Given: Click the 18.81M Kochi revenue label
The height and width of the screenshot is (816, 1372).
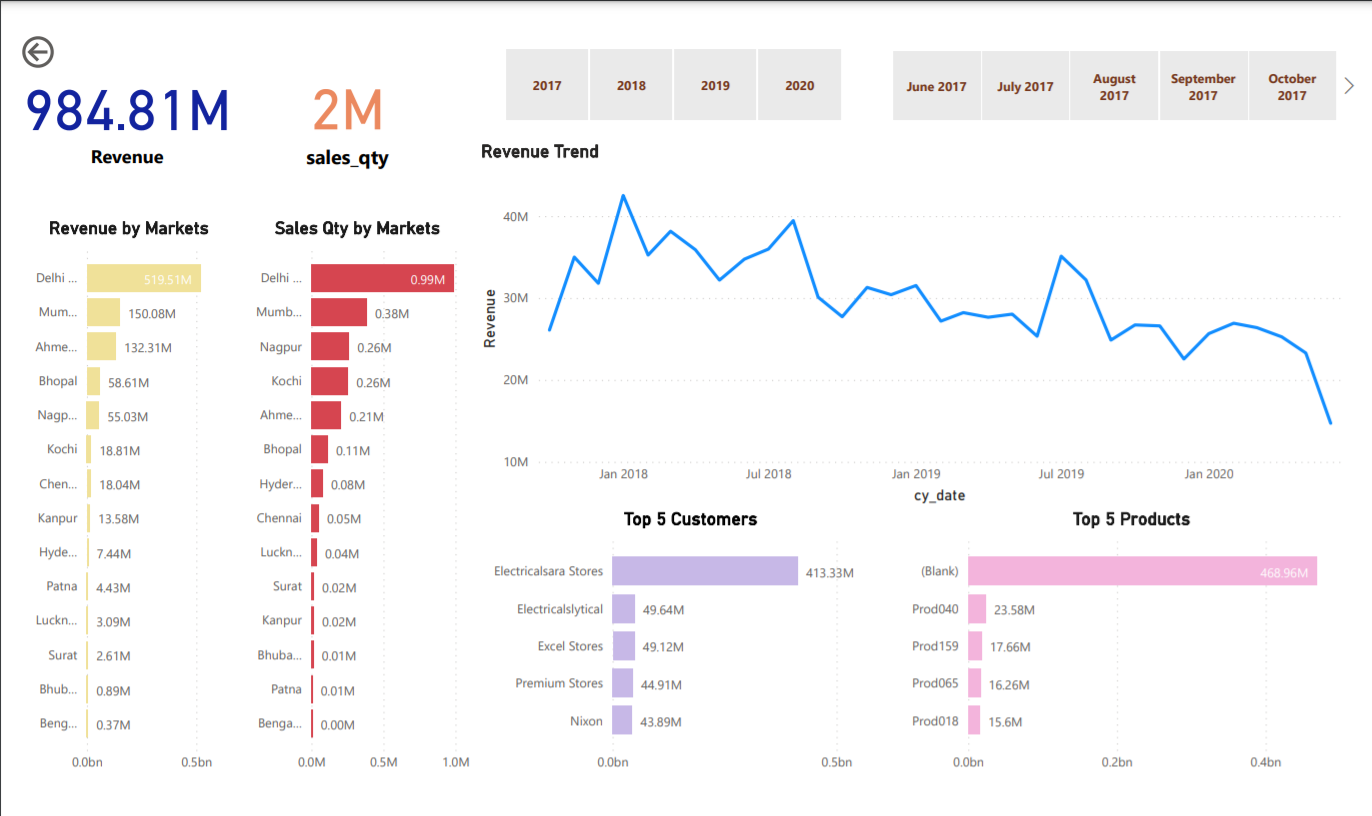Looking at the screenshot, I should click(x=120, y=450).
